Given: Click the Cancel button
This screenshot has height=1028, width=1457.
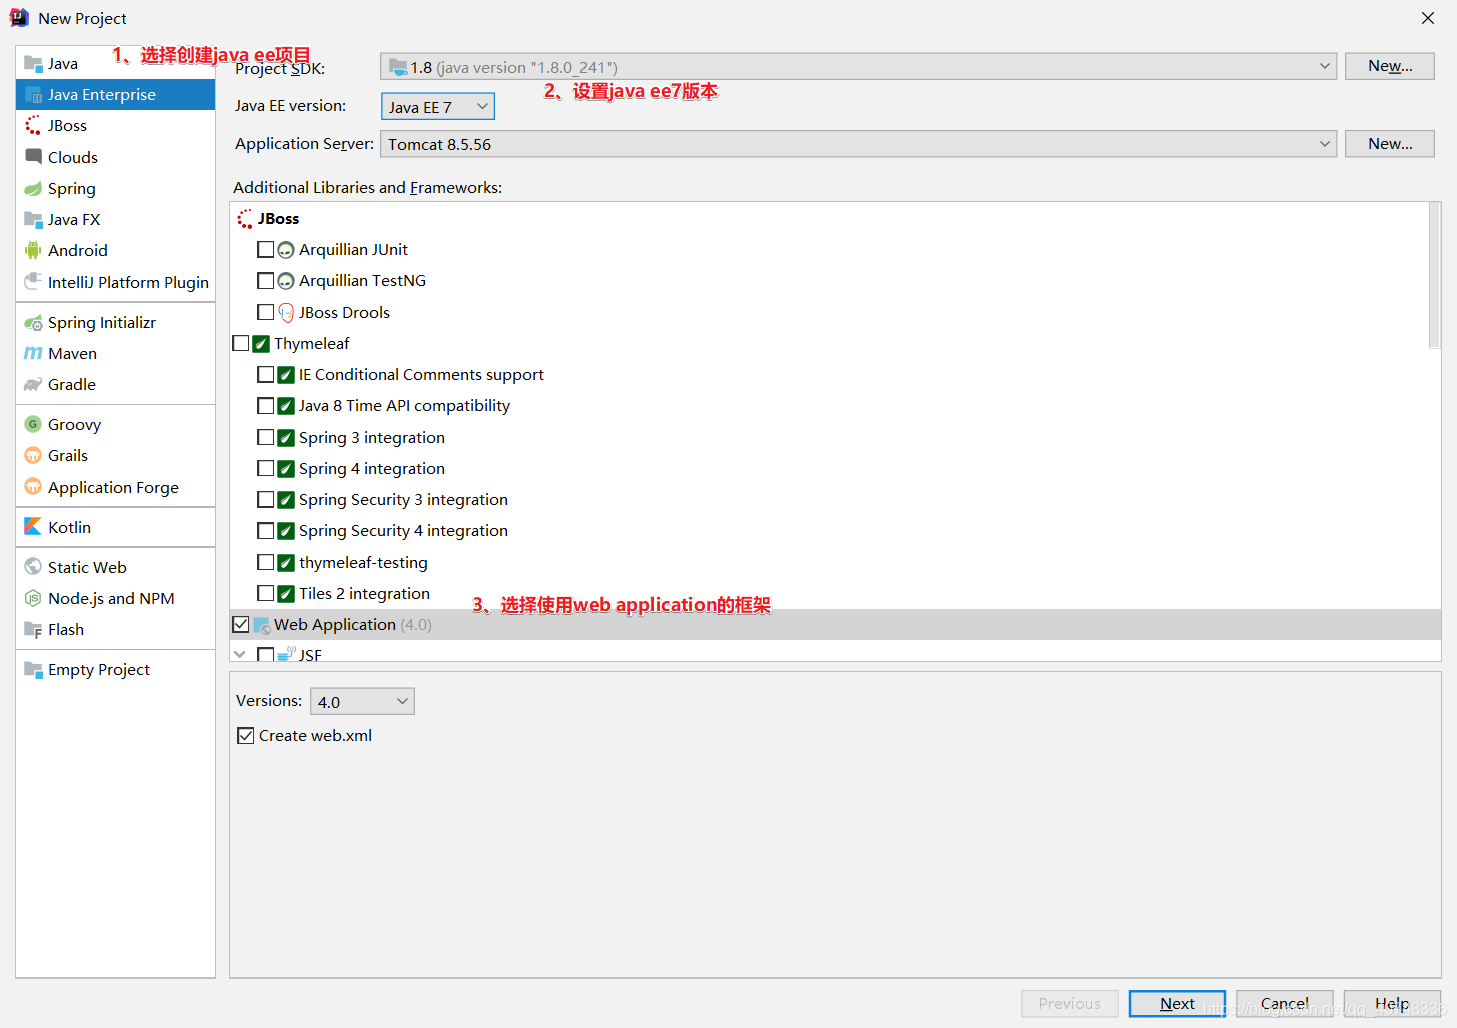Looking at the screenshot, I should tap(1285, 1003).
